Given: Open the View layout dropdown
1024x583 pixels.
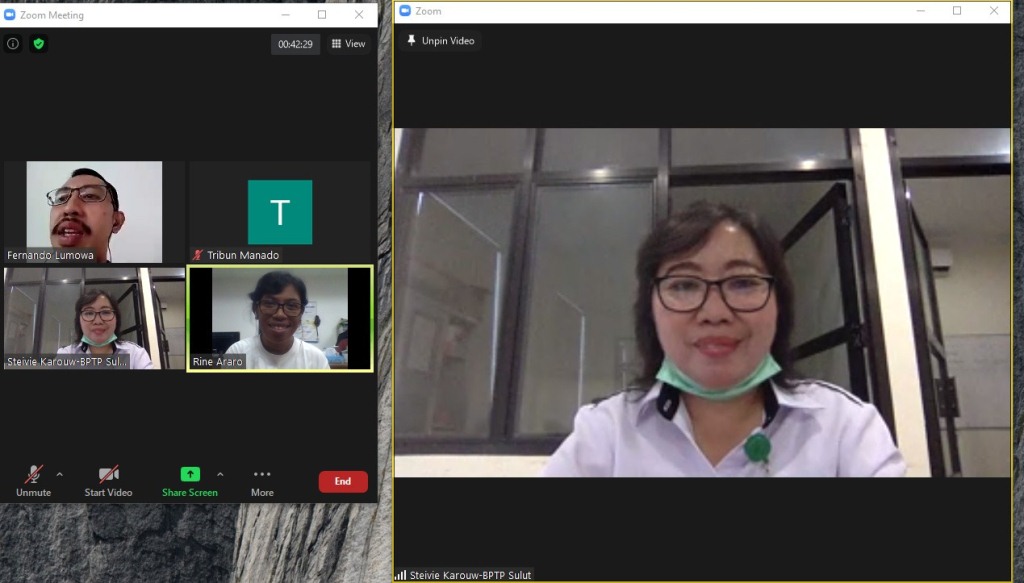Looking at the screenshot, I should coord(348,44).
